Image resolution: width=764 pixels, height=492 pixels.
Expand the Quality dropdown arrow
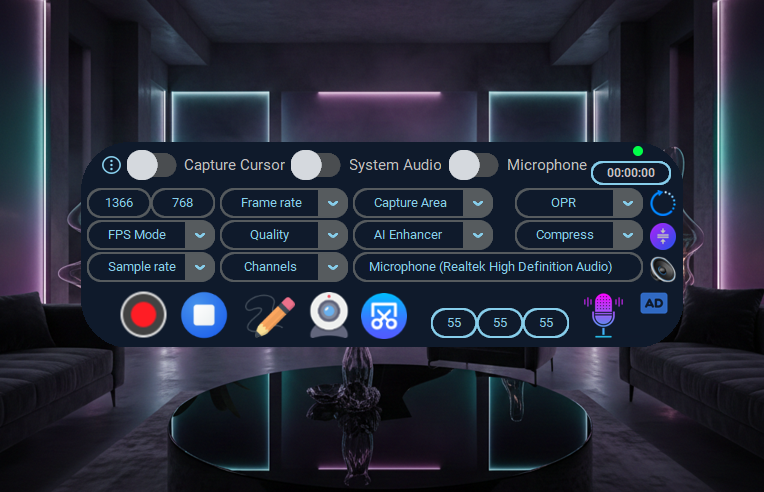(x=333, y=235)
